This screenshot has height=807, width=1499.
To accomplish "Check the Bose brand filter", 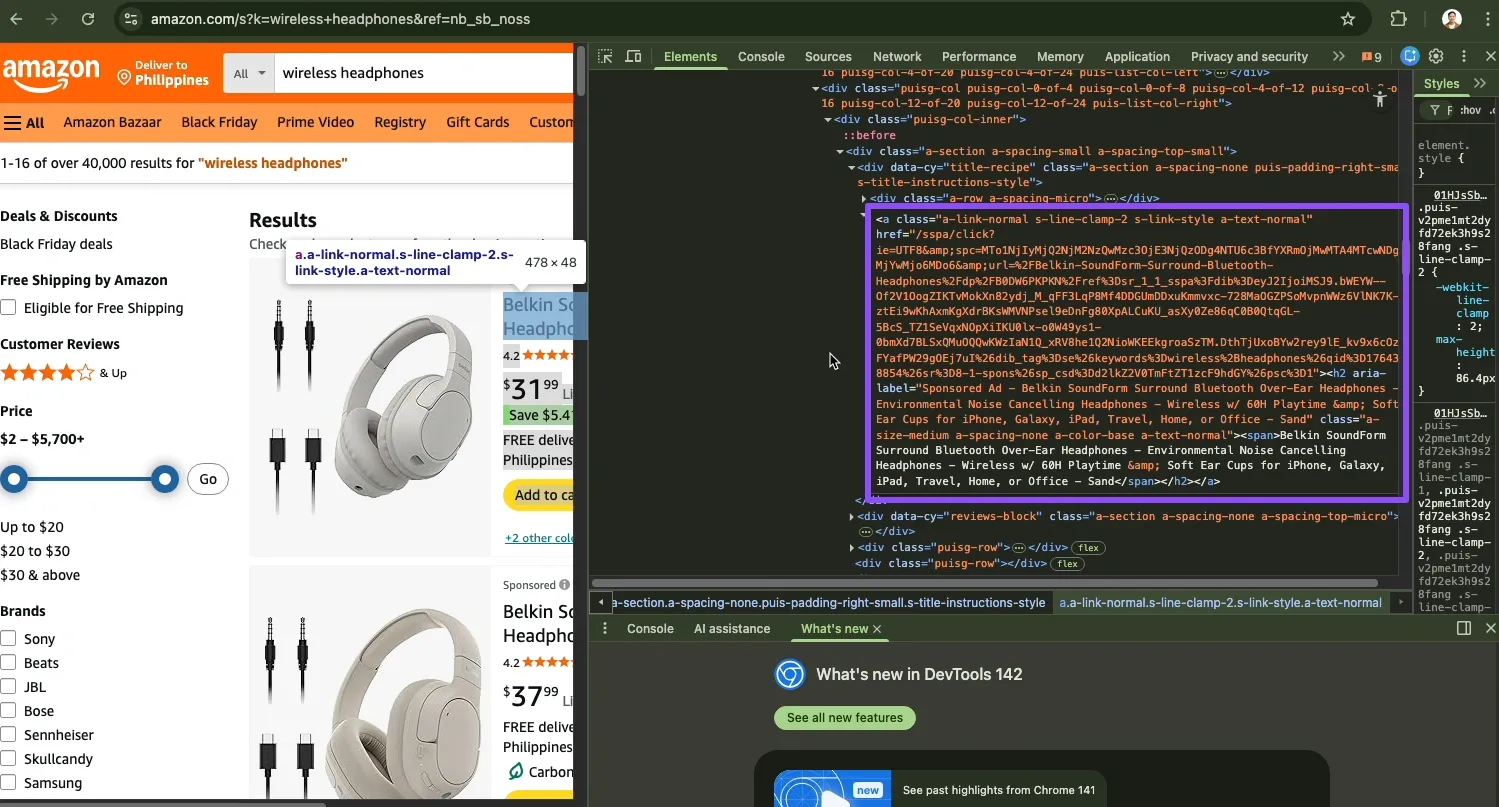I will click(x=9, y=711).
